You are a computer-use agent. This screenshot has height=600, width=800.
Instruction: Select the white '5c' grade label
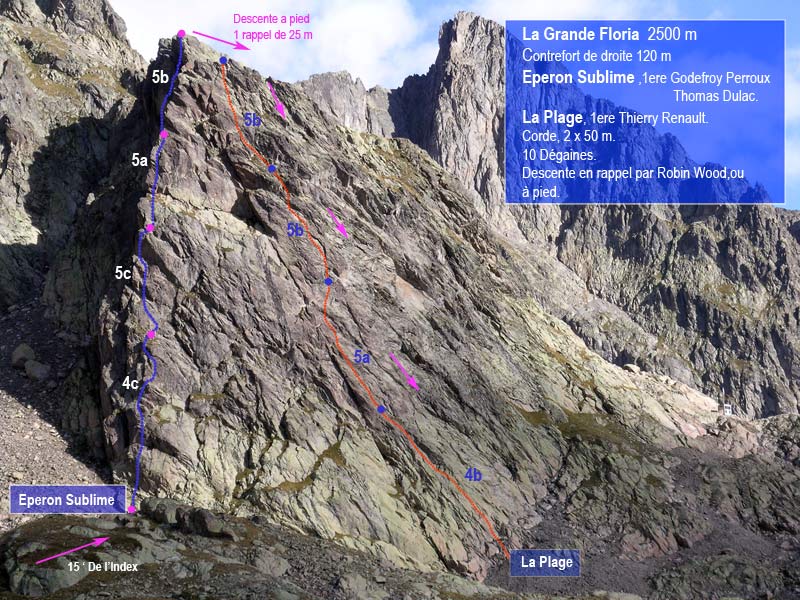(123, 273)
